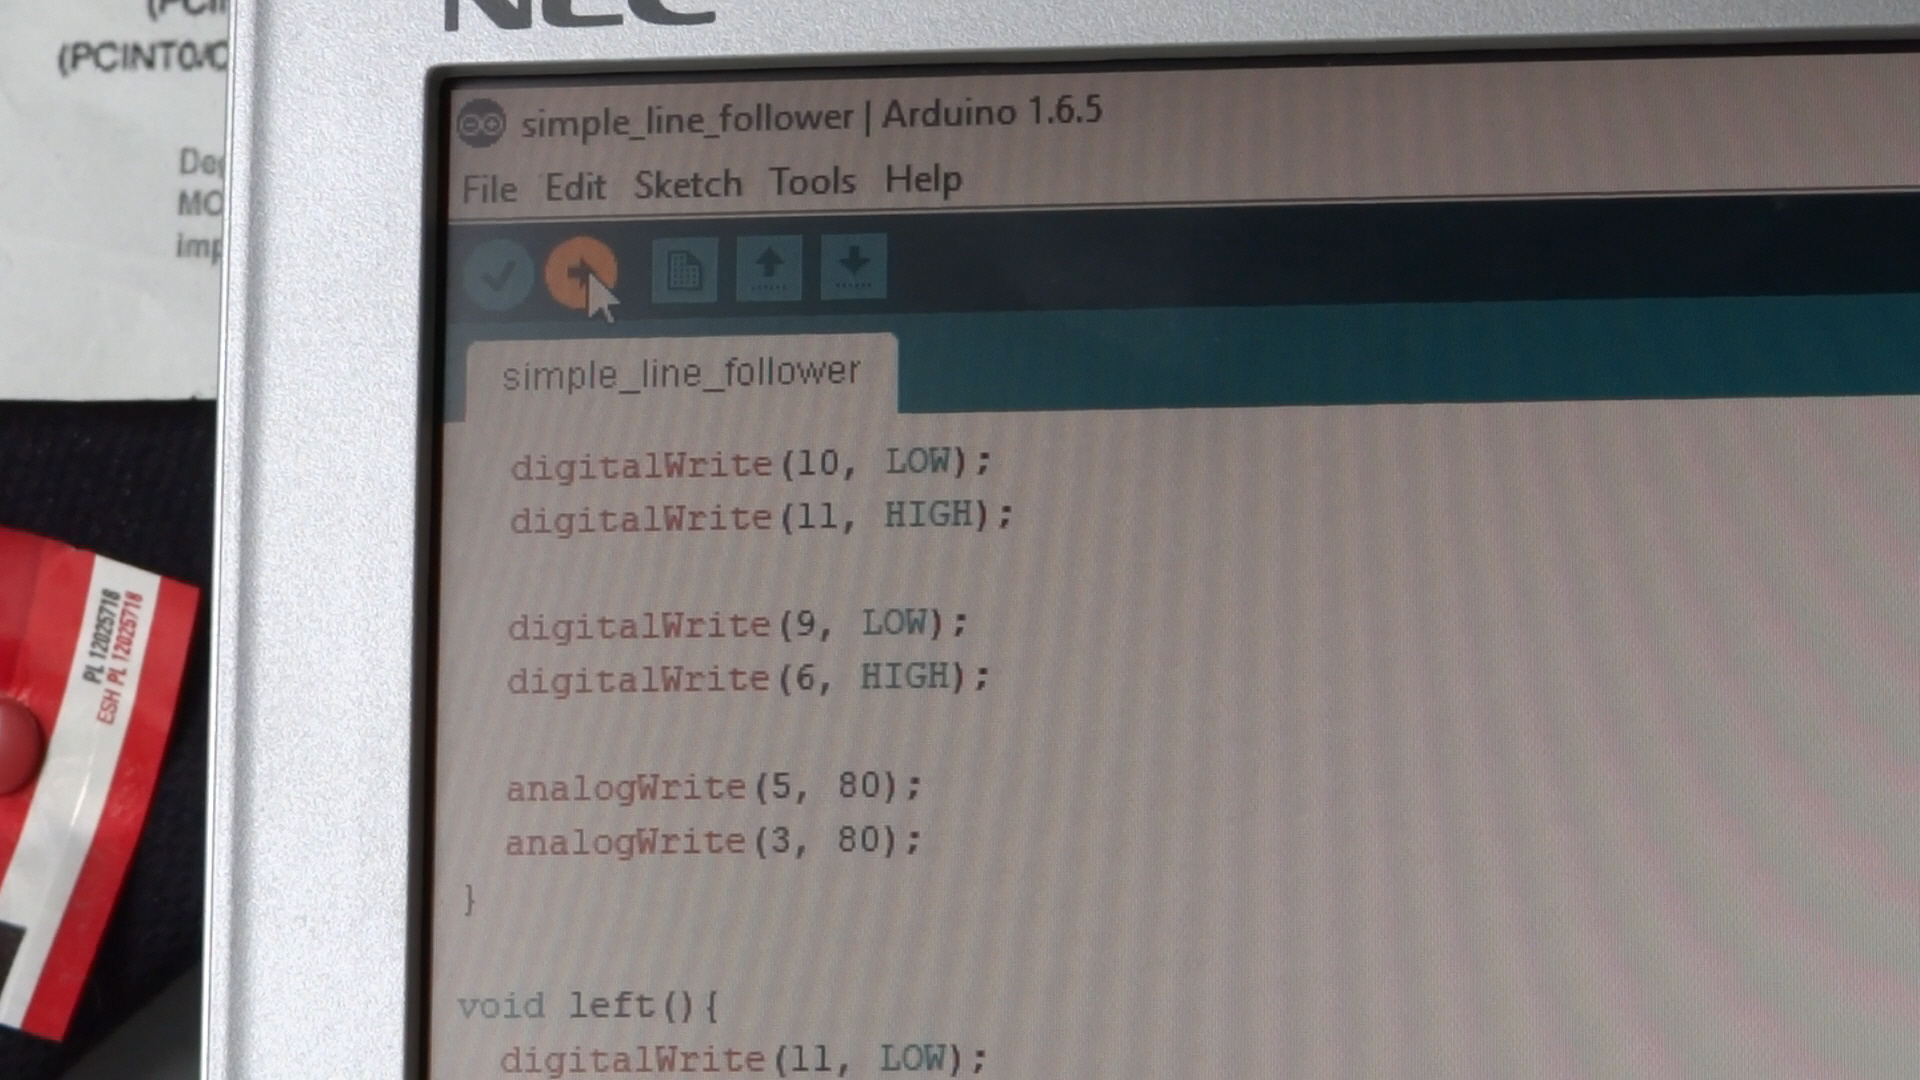This screenshot has height=1080, width=1920.
Task: Click the Open sketch up-arrow icon
Action: click(x=768, y=267)
